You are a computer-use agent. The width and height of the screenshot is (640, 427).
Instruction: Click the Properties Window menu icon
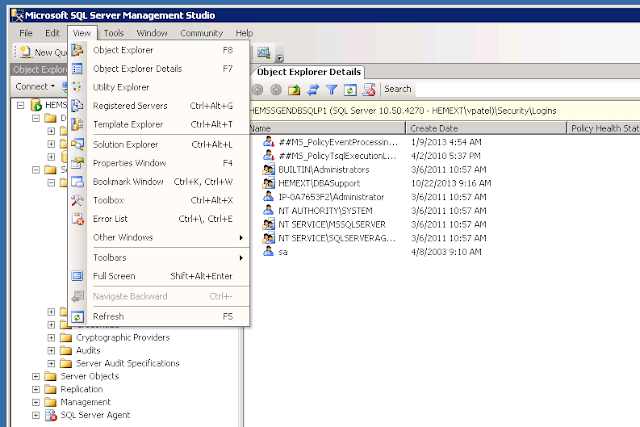pyautogui.click(x=77, y=163)
